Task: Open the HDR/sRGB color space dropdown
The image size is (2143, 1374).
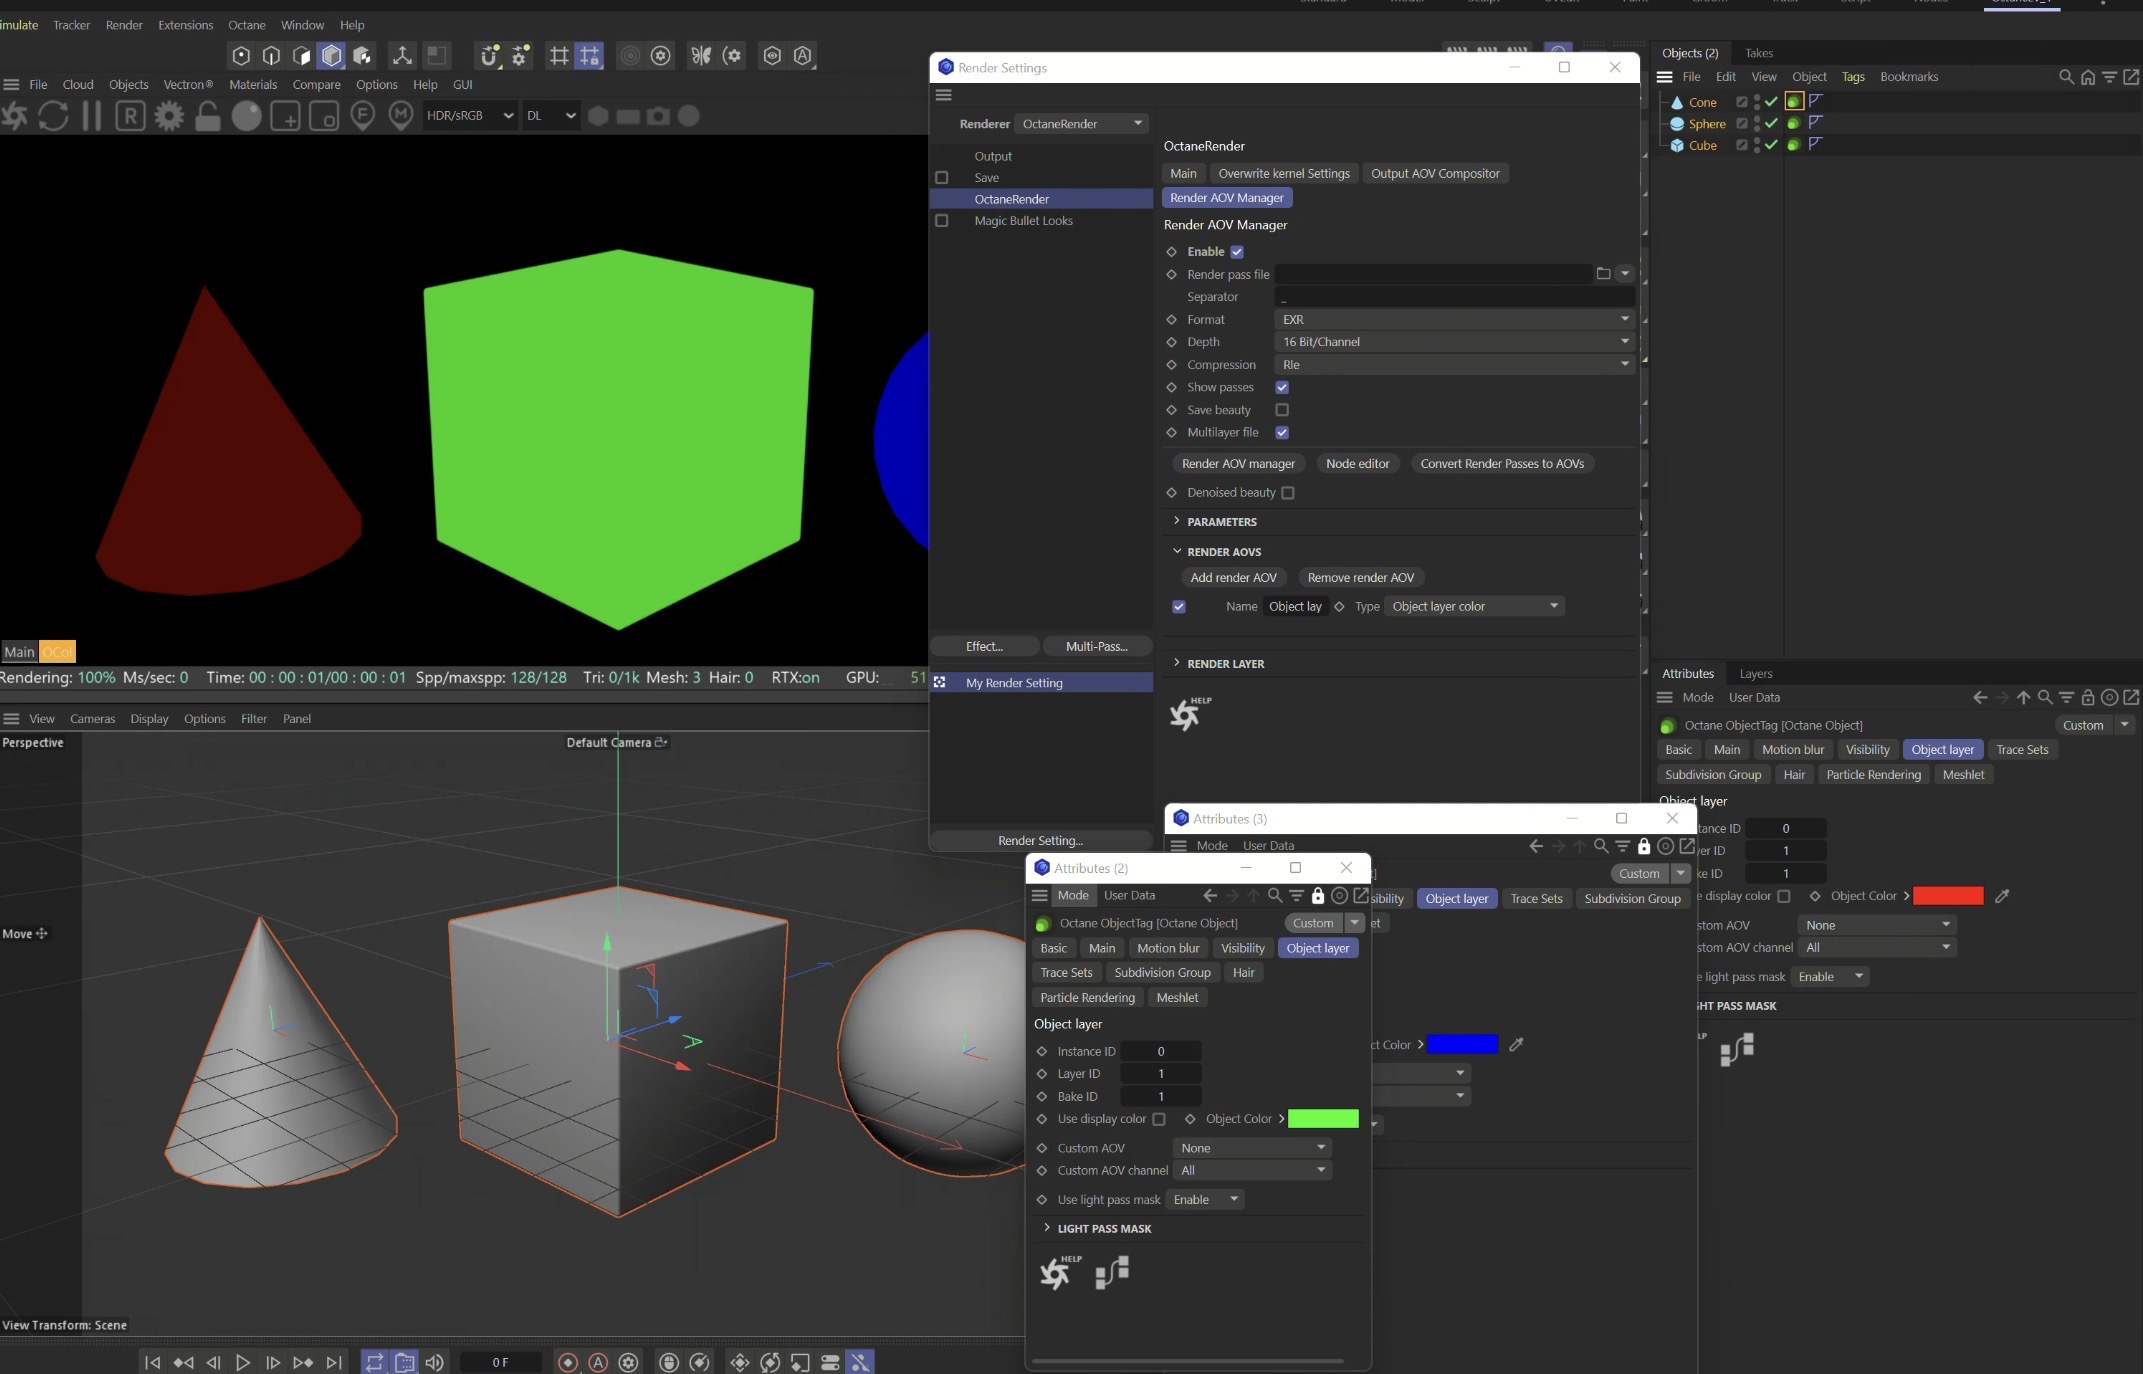Action: 469,116
